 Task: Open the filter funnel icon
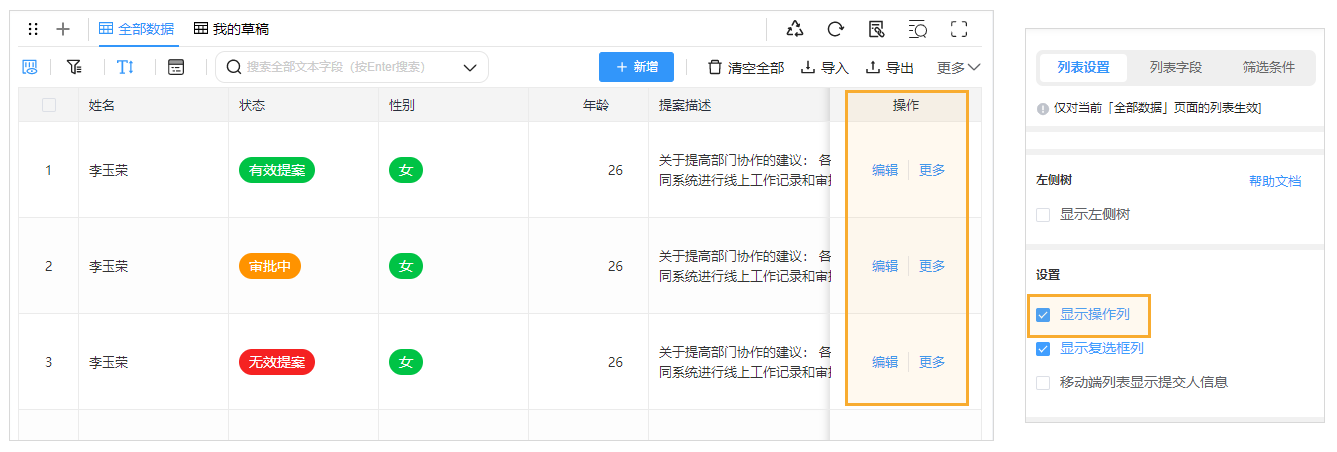click(x=74, y=67)
